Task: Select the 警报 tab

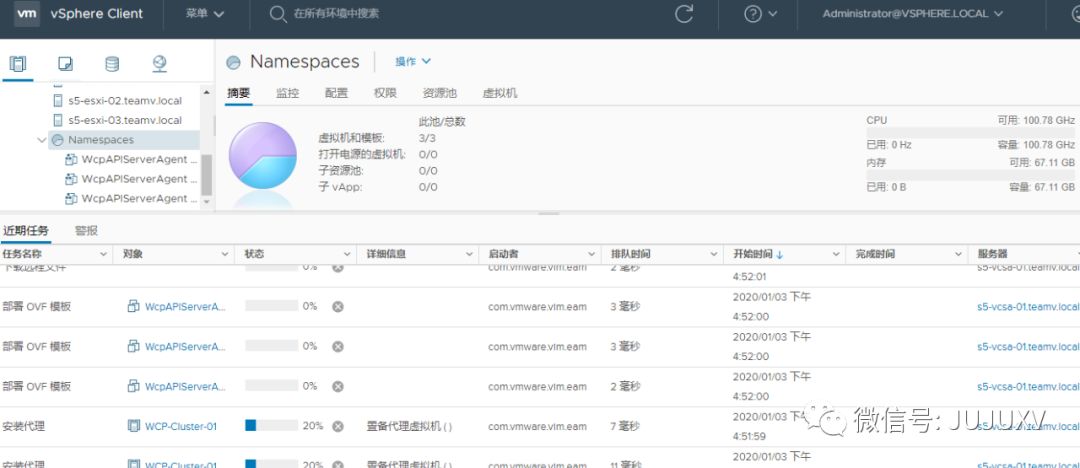Action: tap(86, 231)
